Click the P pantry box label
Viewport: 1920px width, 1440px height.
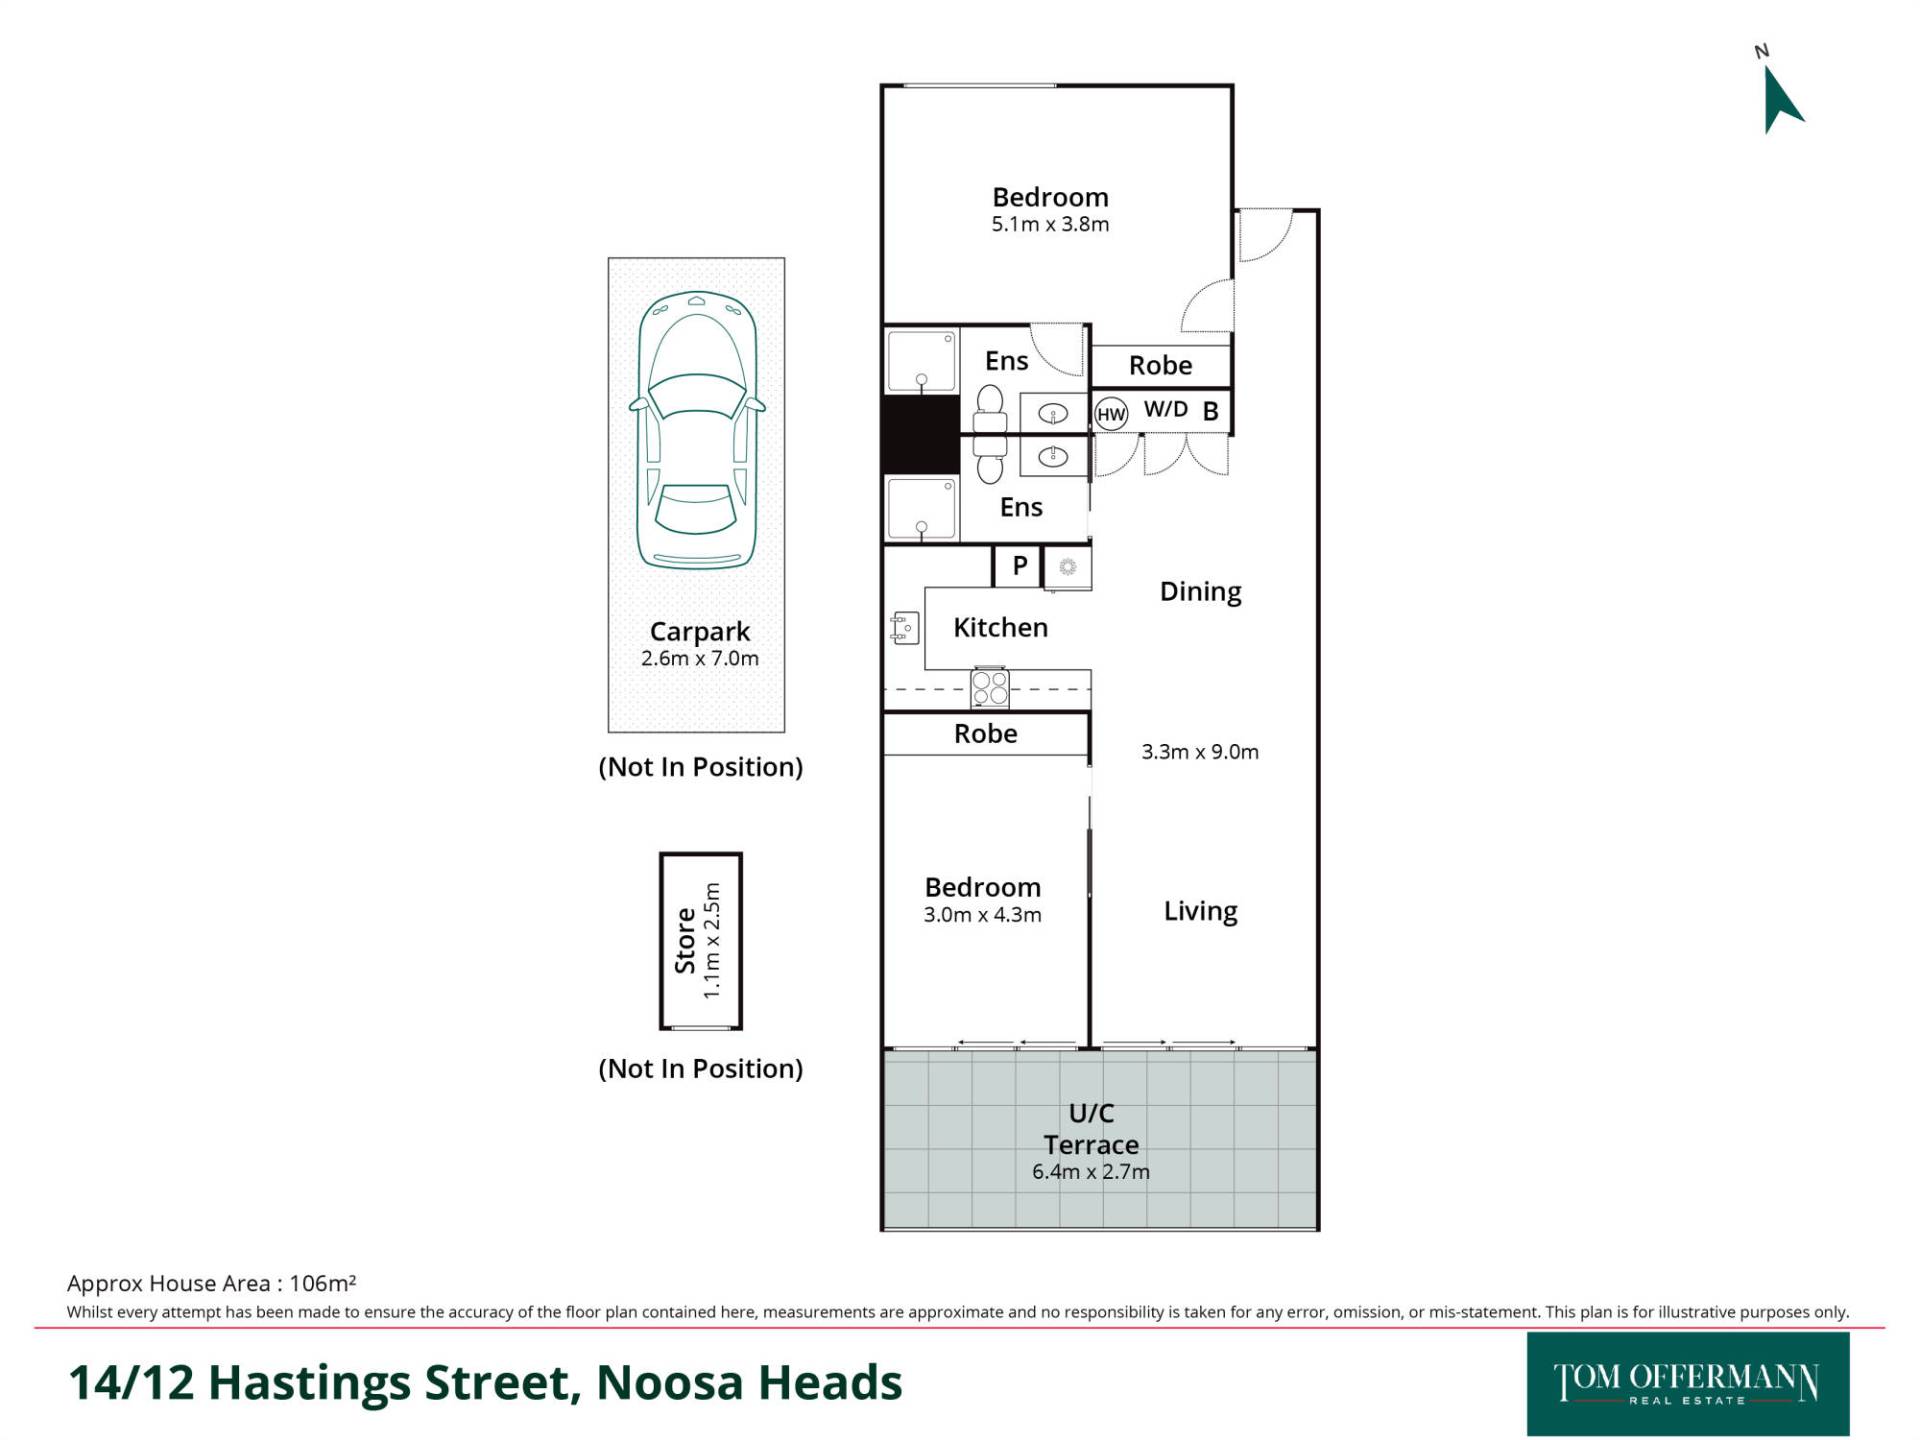point(1019,566)
